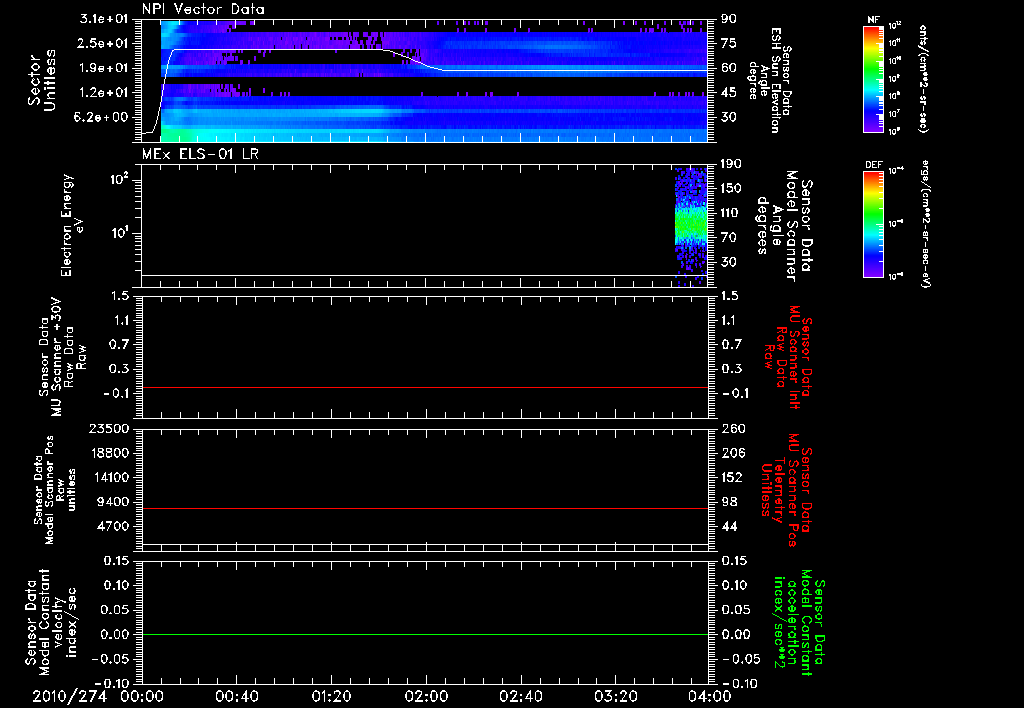Click the 04:00 time tick label
Screen dimensions: 1024x708
(x=710, y=696)
